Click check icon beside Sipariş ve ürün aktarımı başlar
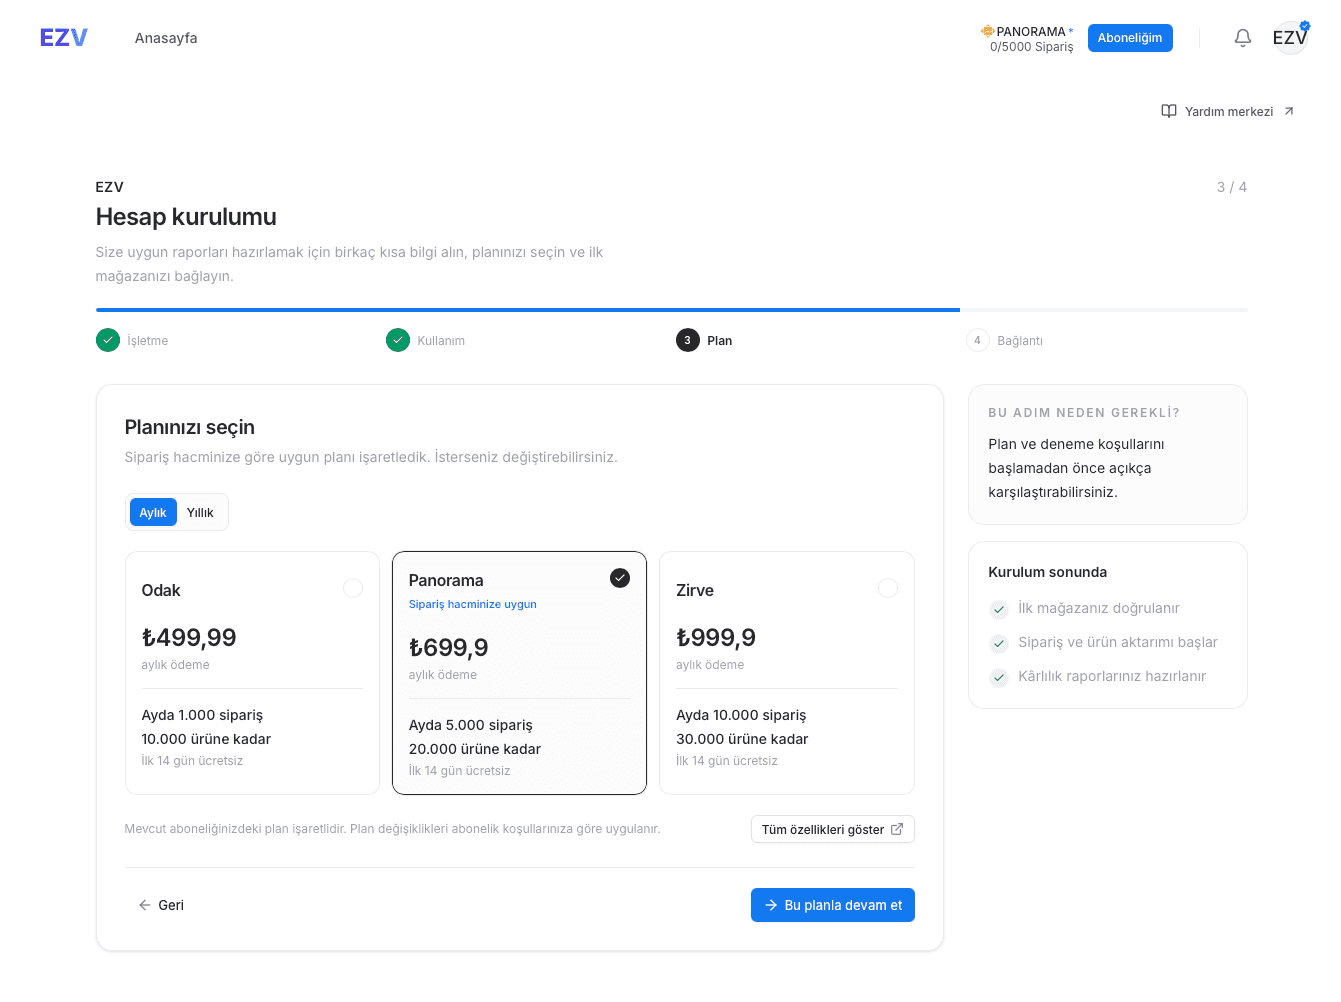The height and width of the screenshot is (1002, 1341). [999, 643]
